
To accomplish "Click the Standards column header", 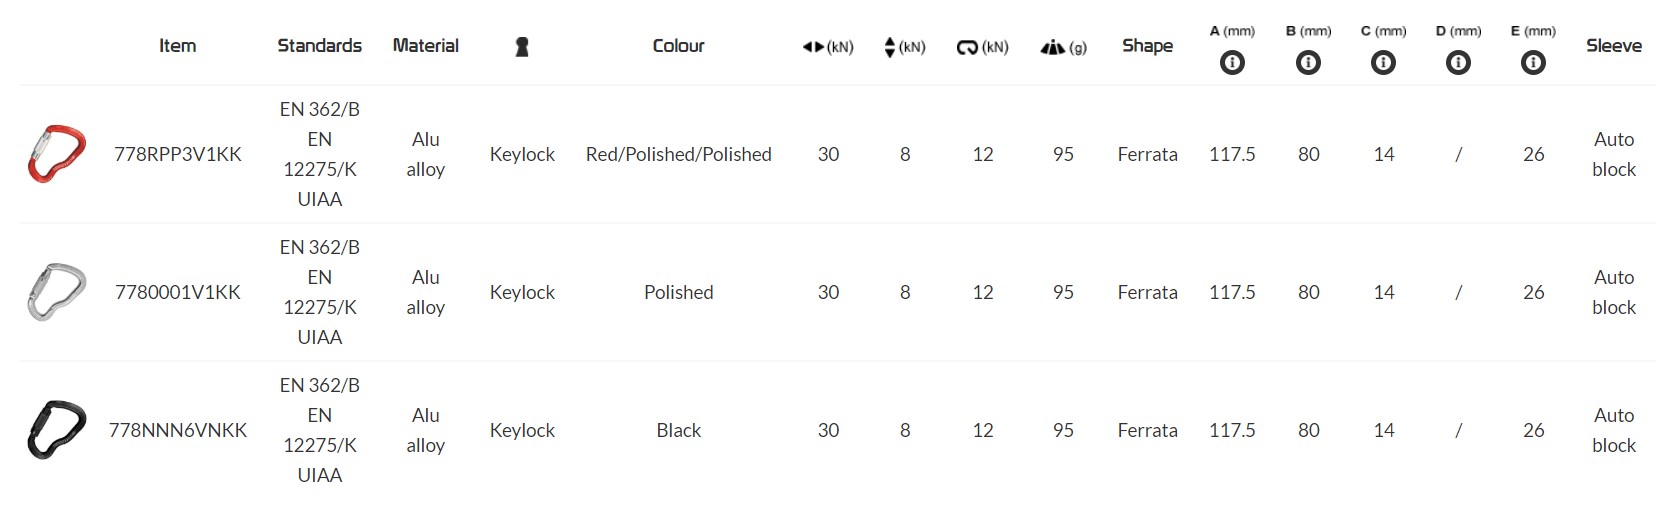I will [x=320, y=46].
